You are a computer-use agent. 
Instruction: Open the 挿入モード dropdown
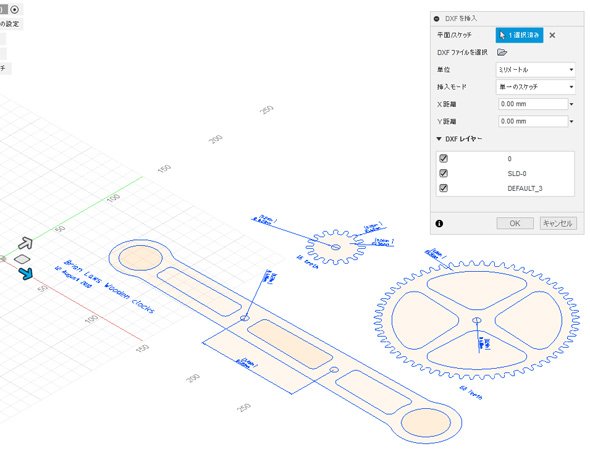pos(536,87)
